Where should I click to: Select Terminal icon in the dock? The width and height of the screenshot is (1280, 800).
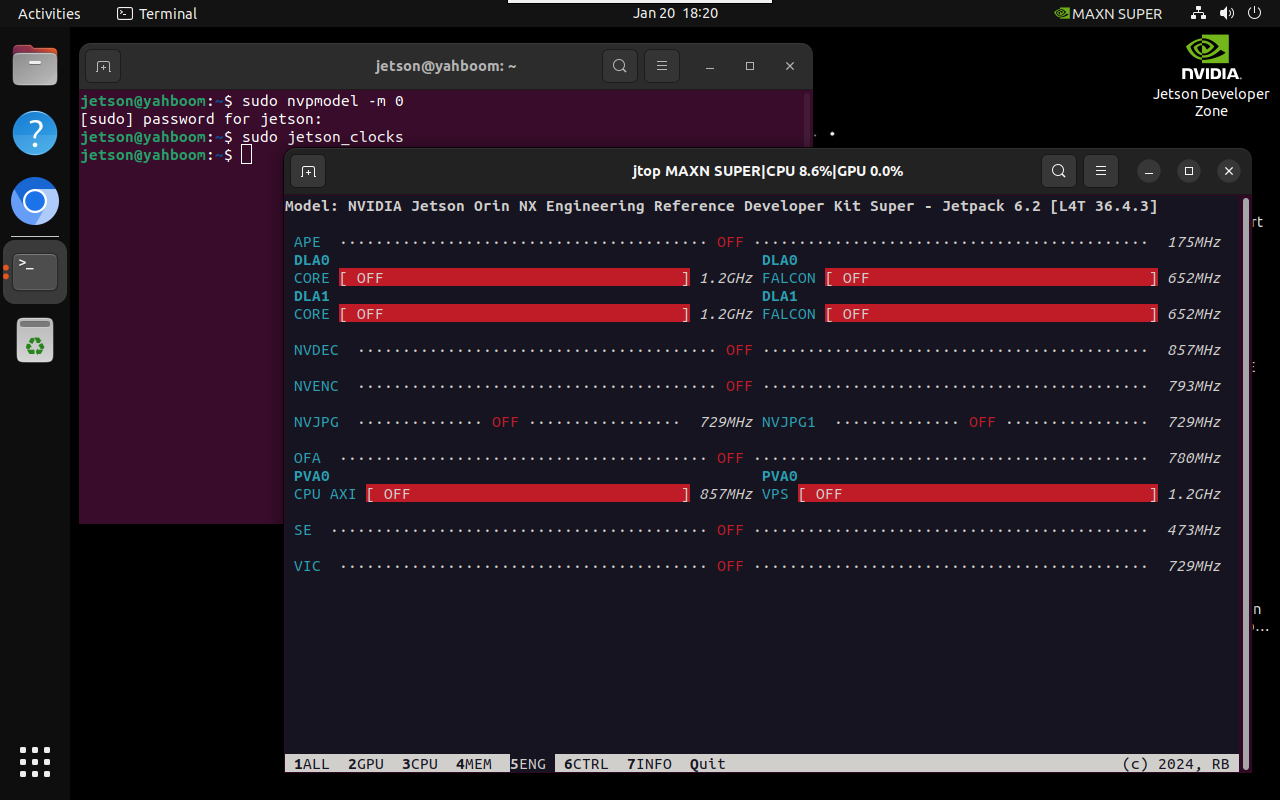coord(35,272)
